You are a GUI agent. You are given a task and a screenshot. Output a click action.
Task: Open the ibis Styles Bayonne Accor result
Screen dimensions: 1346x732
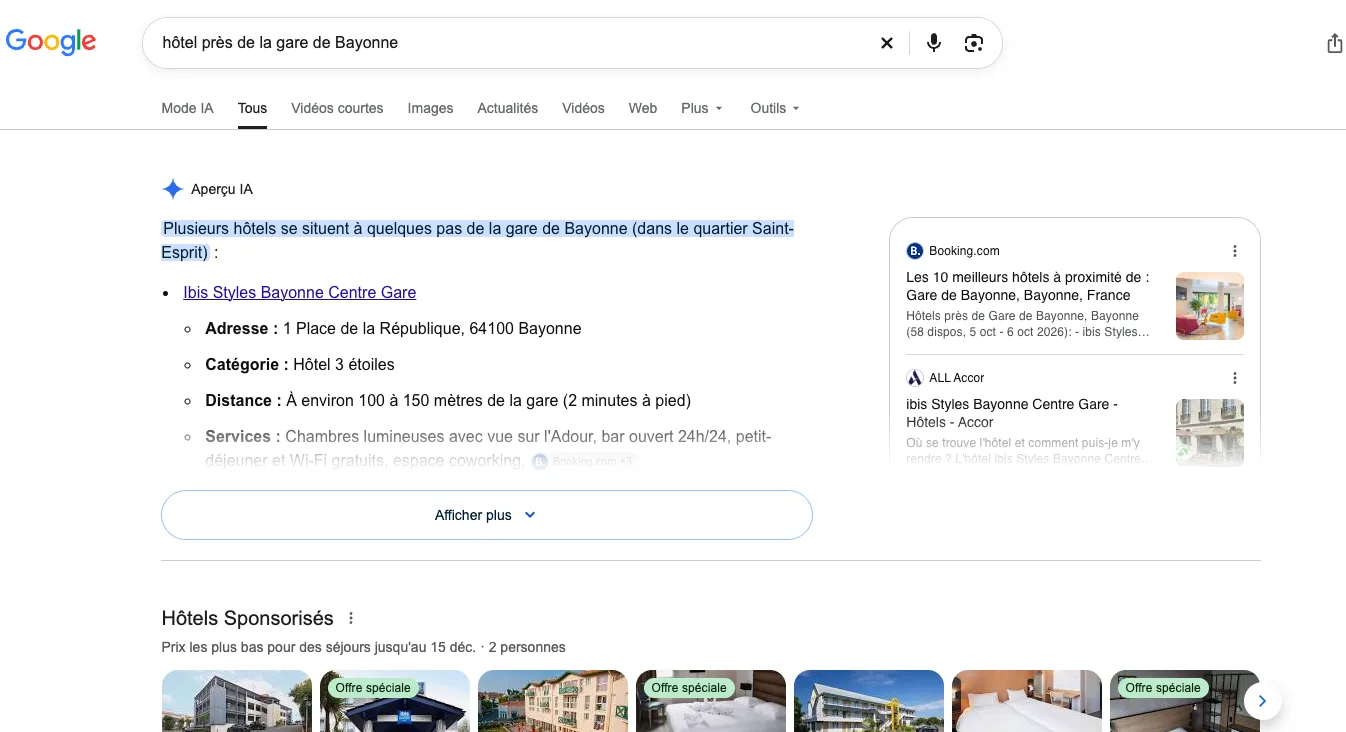click(x=1012, y=413)
